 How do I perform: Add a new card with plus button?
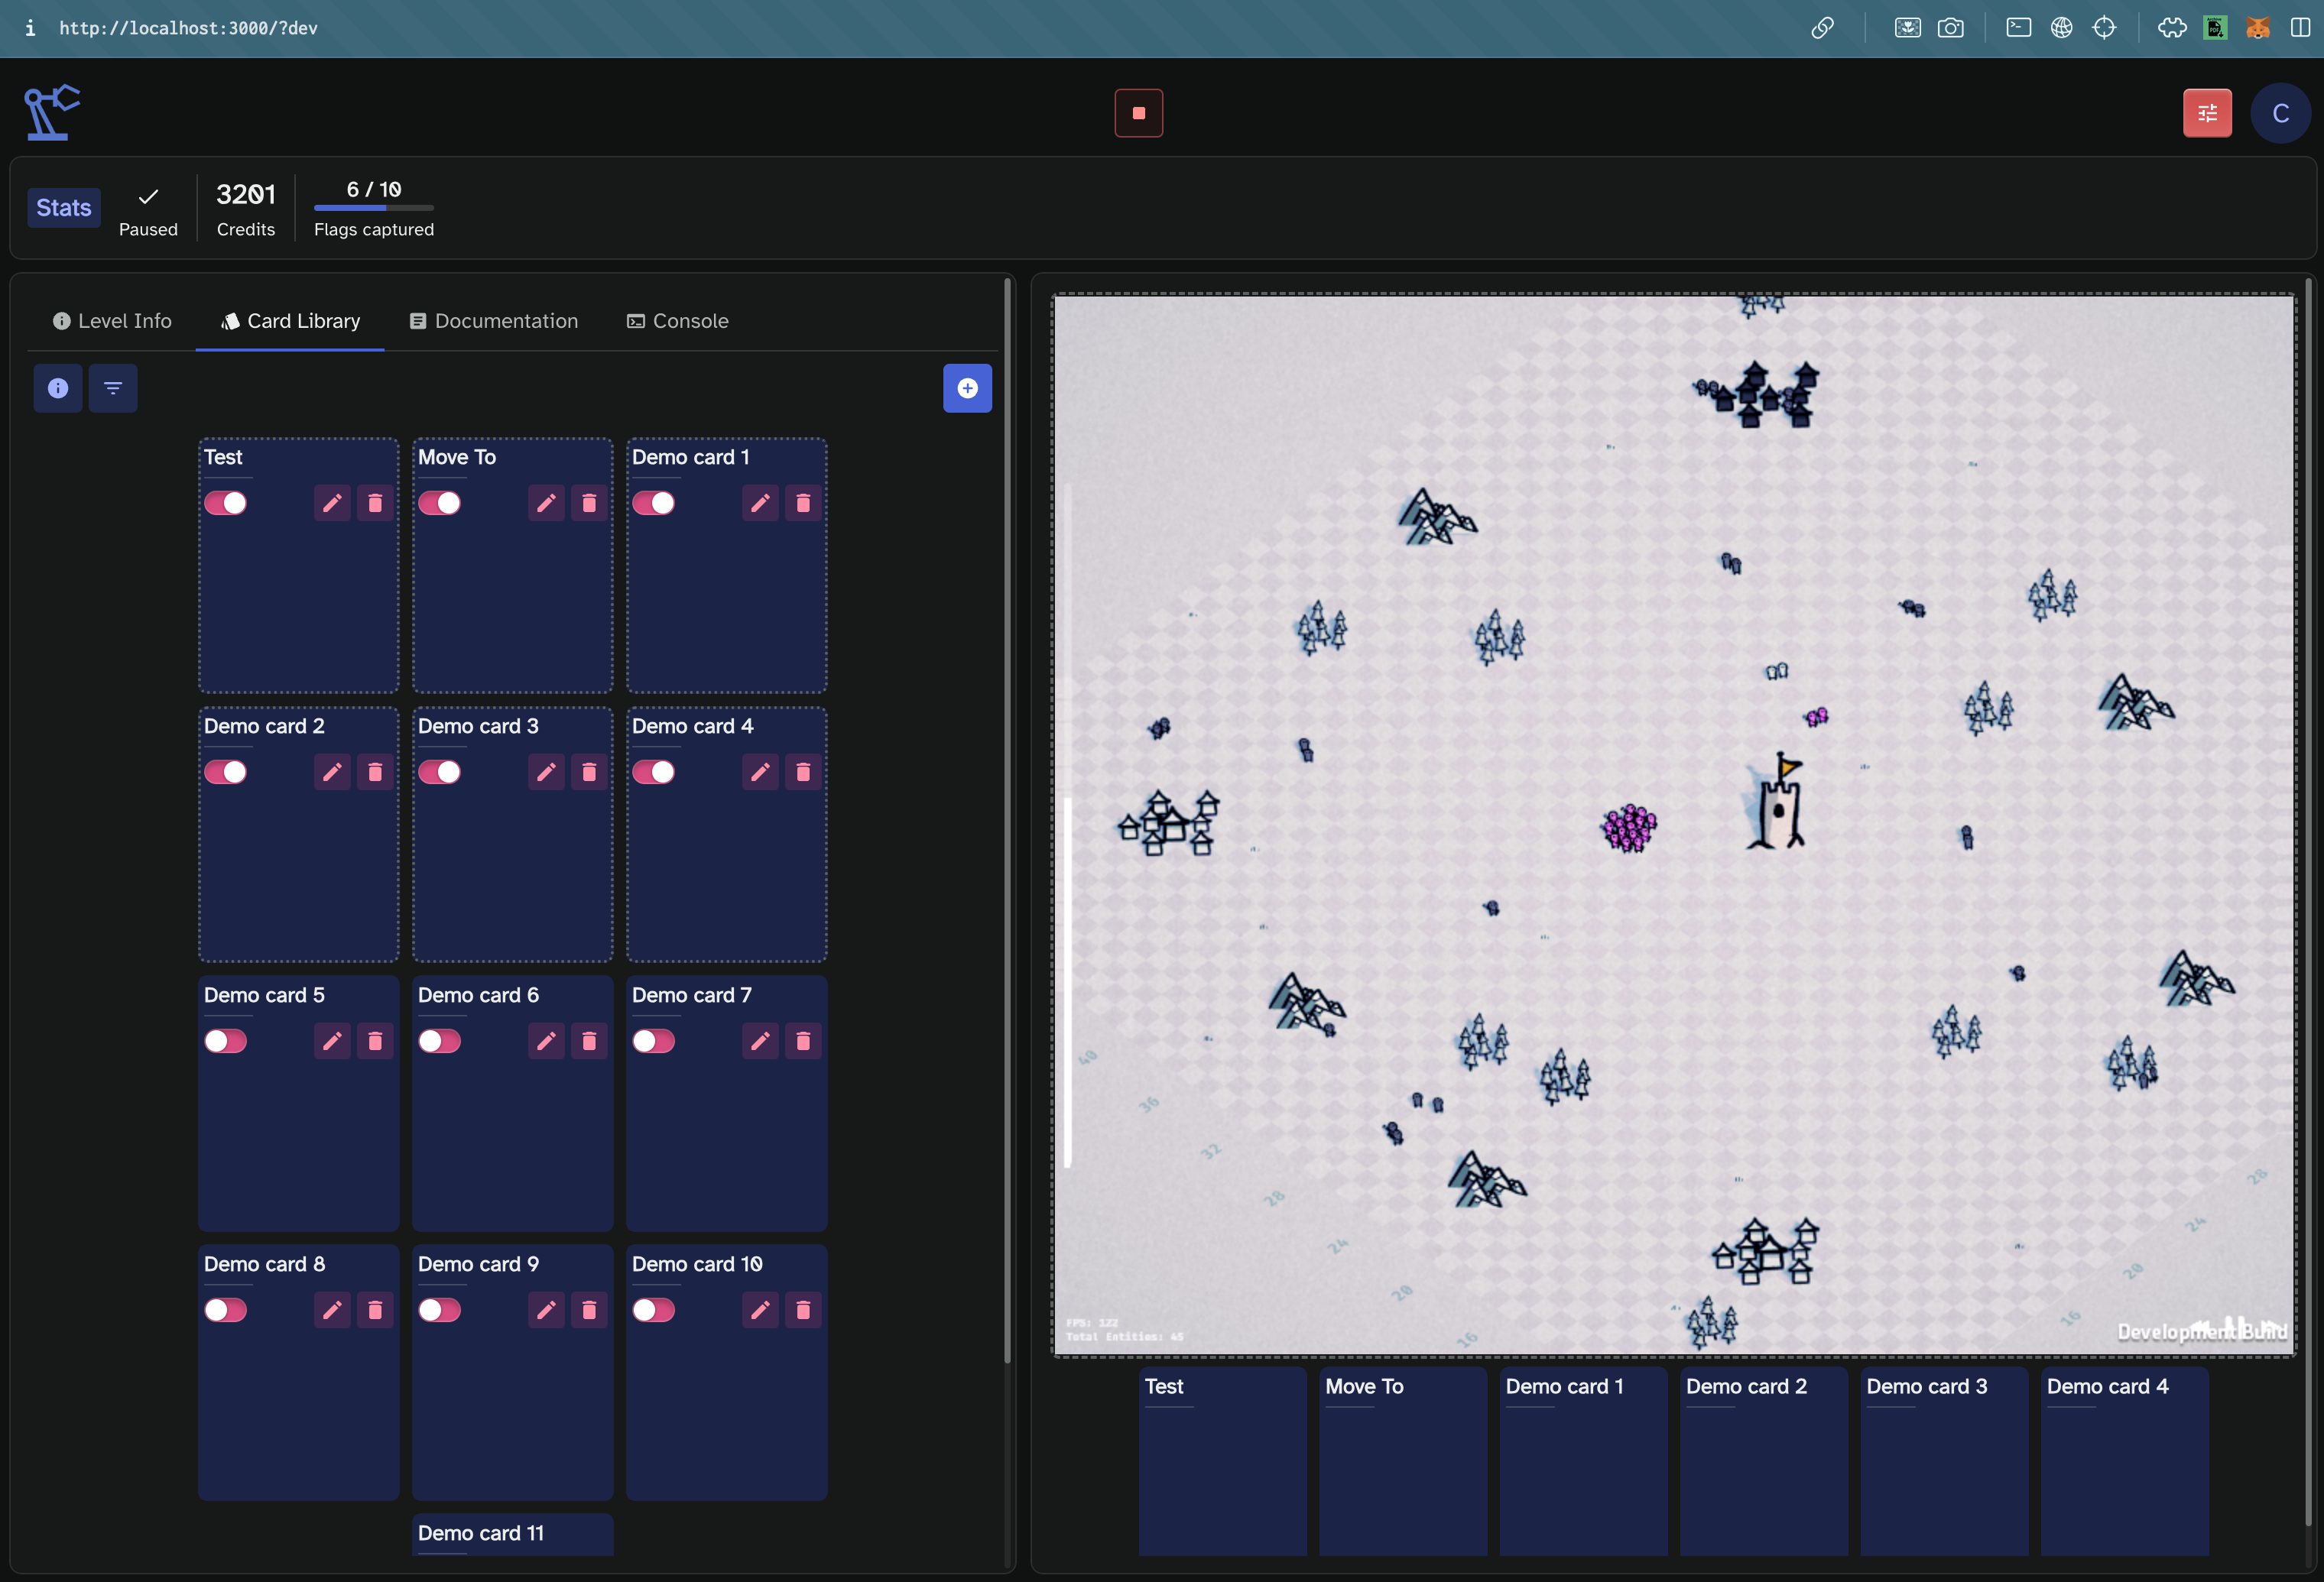[967, 388]
